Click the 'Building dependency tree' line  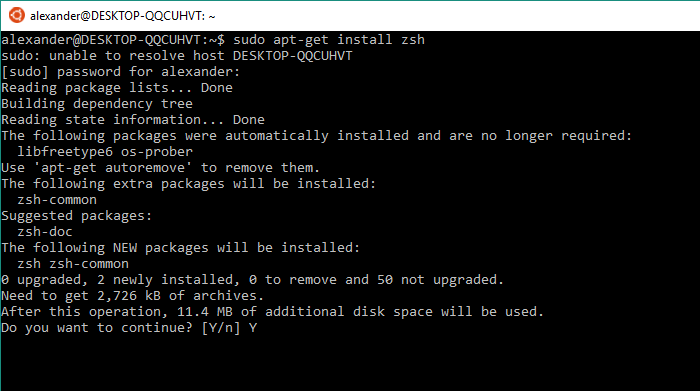[97, 104]
